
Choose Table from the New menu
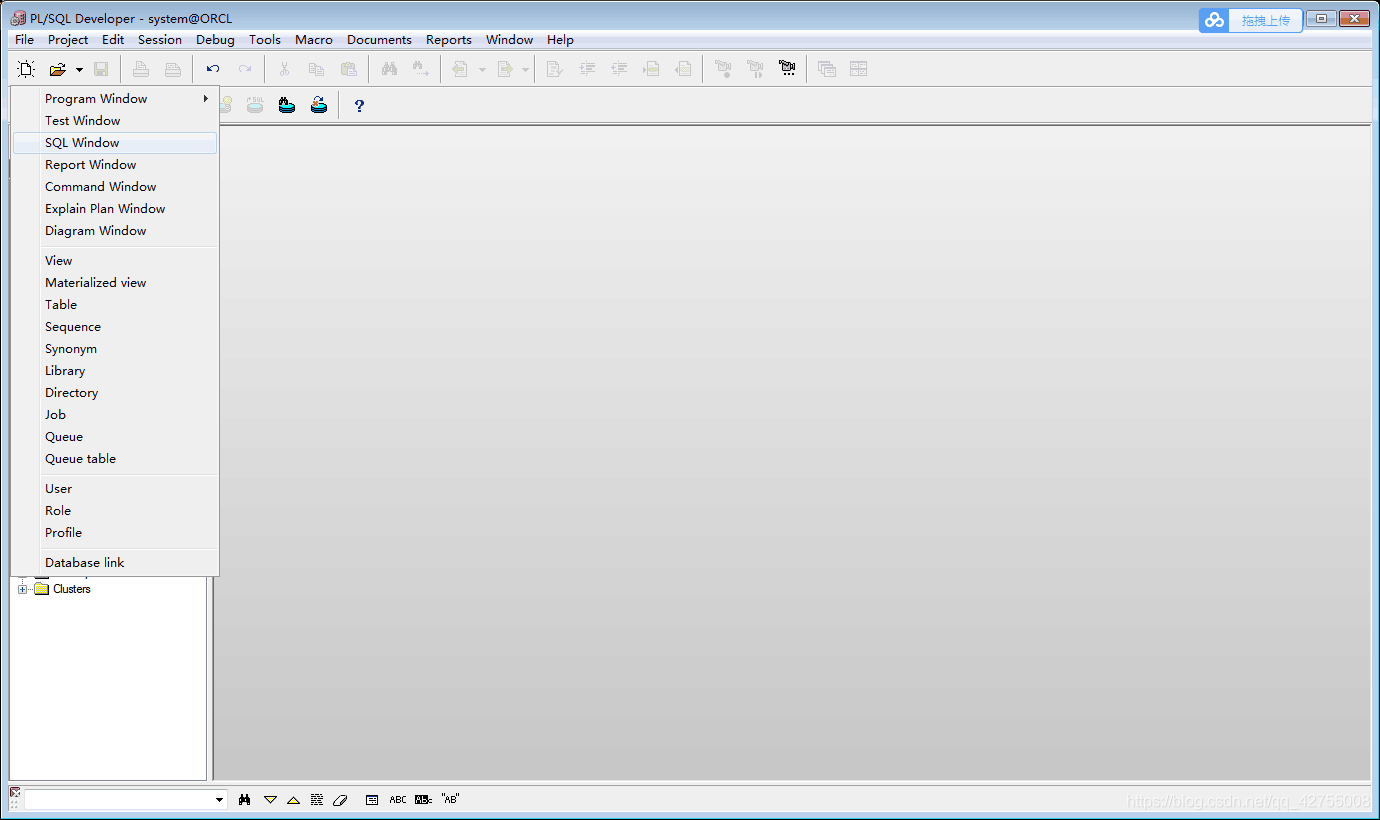tap(115, 305)
